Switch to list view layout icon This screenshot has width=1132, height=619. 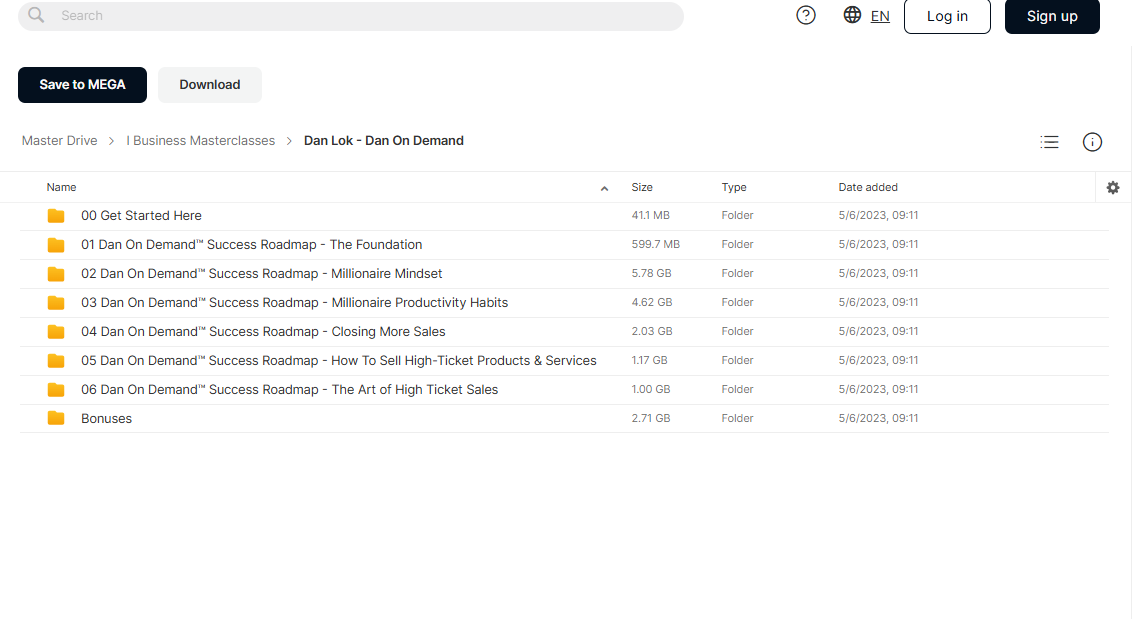pos(1049,142)
